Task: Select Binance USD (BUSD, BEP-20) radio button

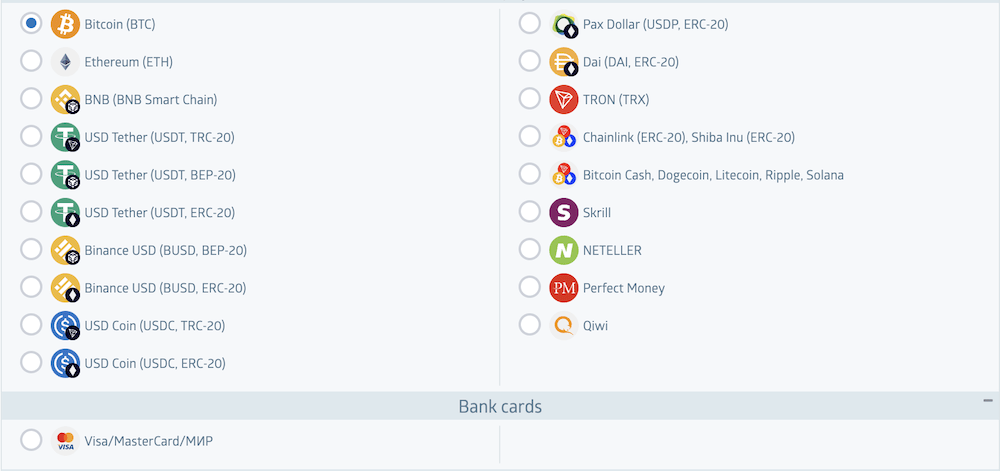Action: coord(31,250)
